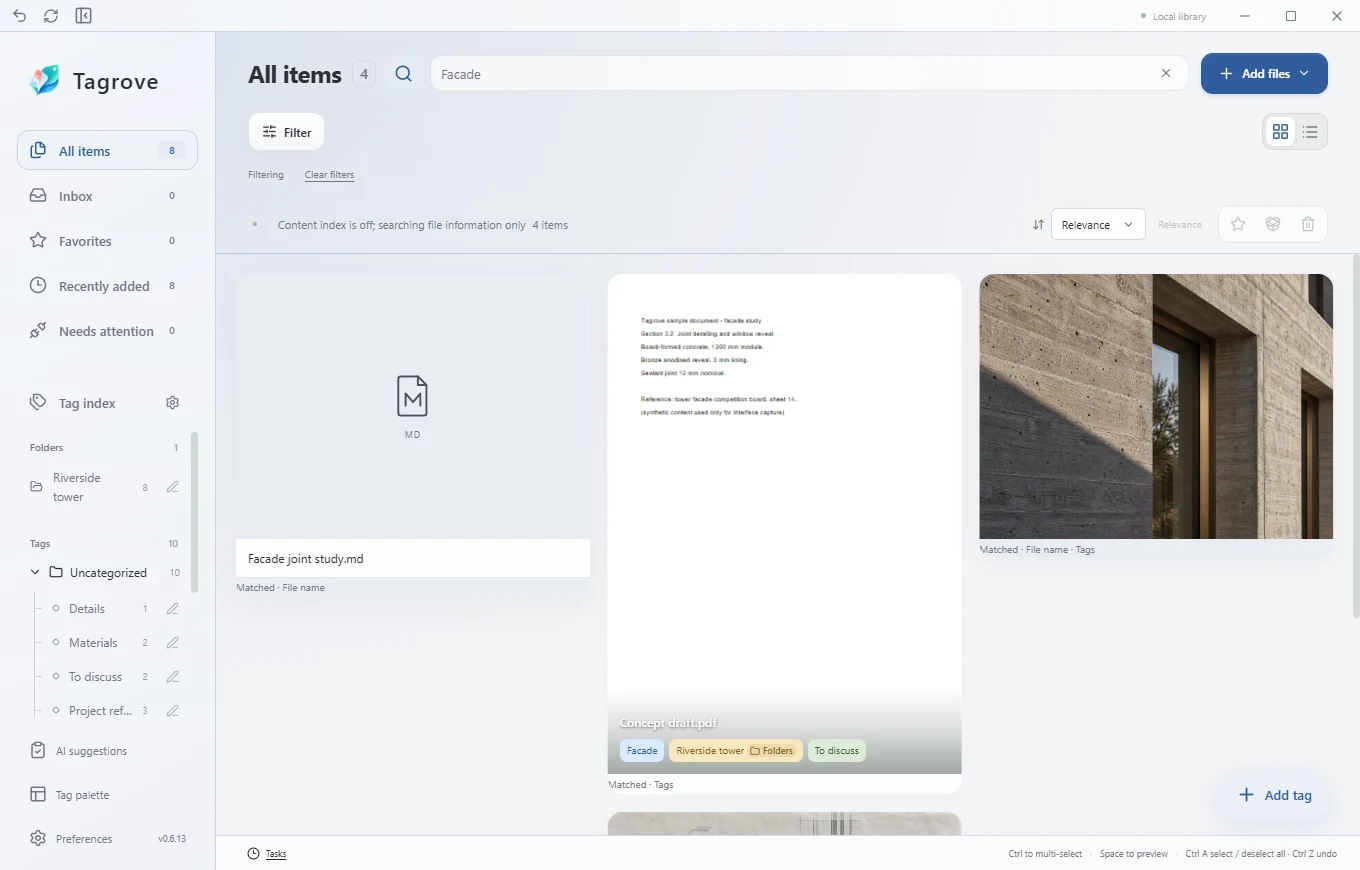Click the Local library status indicator

pos(1174,16)
